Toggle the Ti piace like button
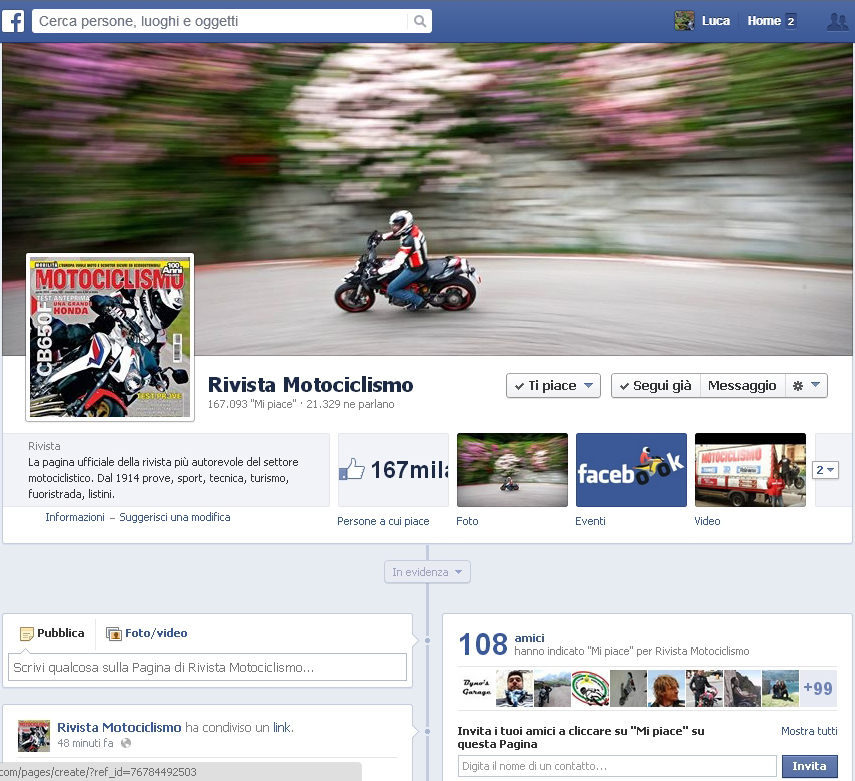The image size is (855, 781). 553,386
